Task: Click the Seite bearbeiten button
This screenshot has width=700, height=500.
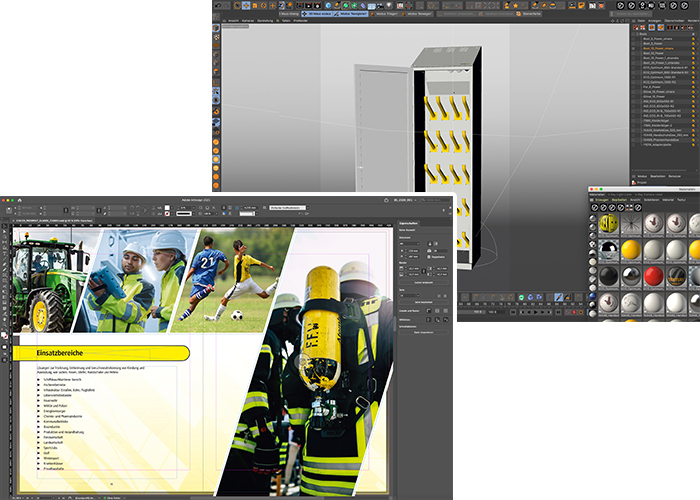Action: 424,302
